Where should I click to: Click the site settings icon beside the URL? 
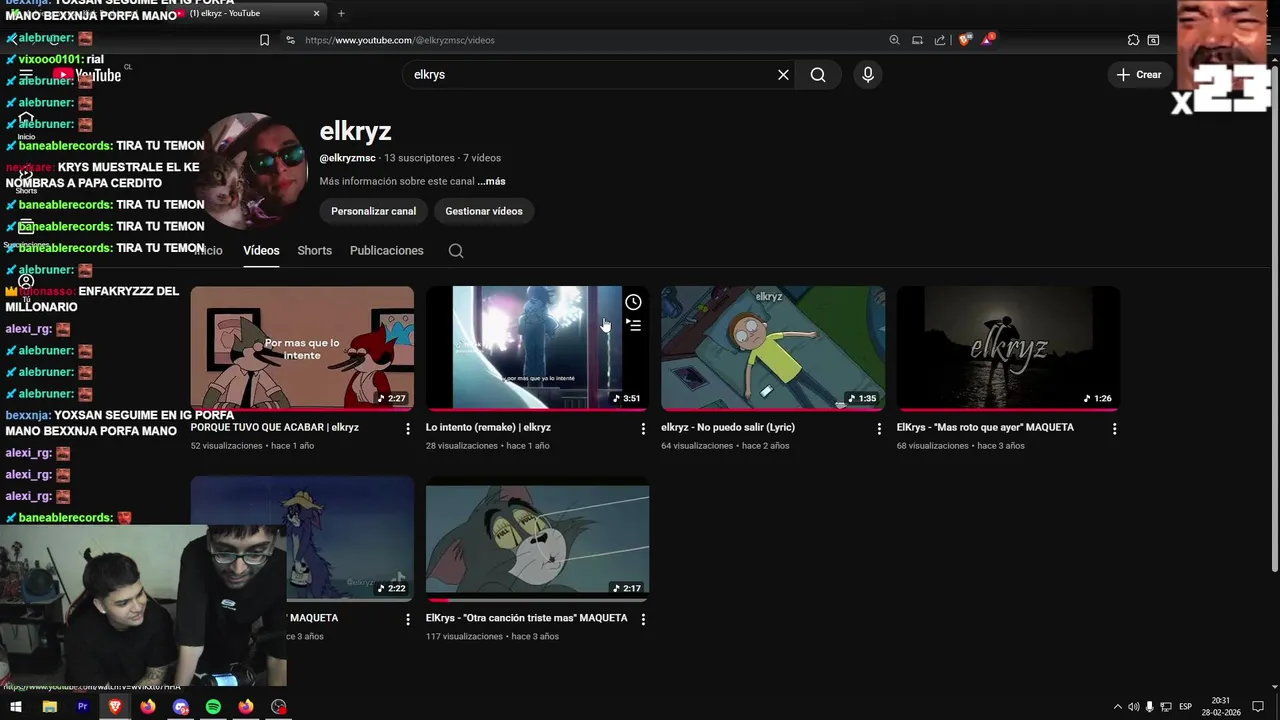290,40
